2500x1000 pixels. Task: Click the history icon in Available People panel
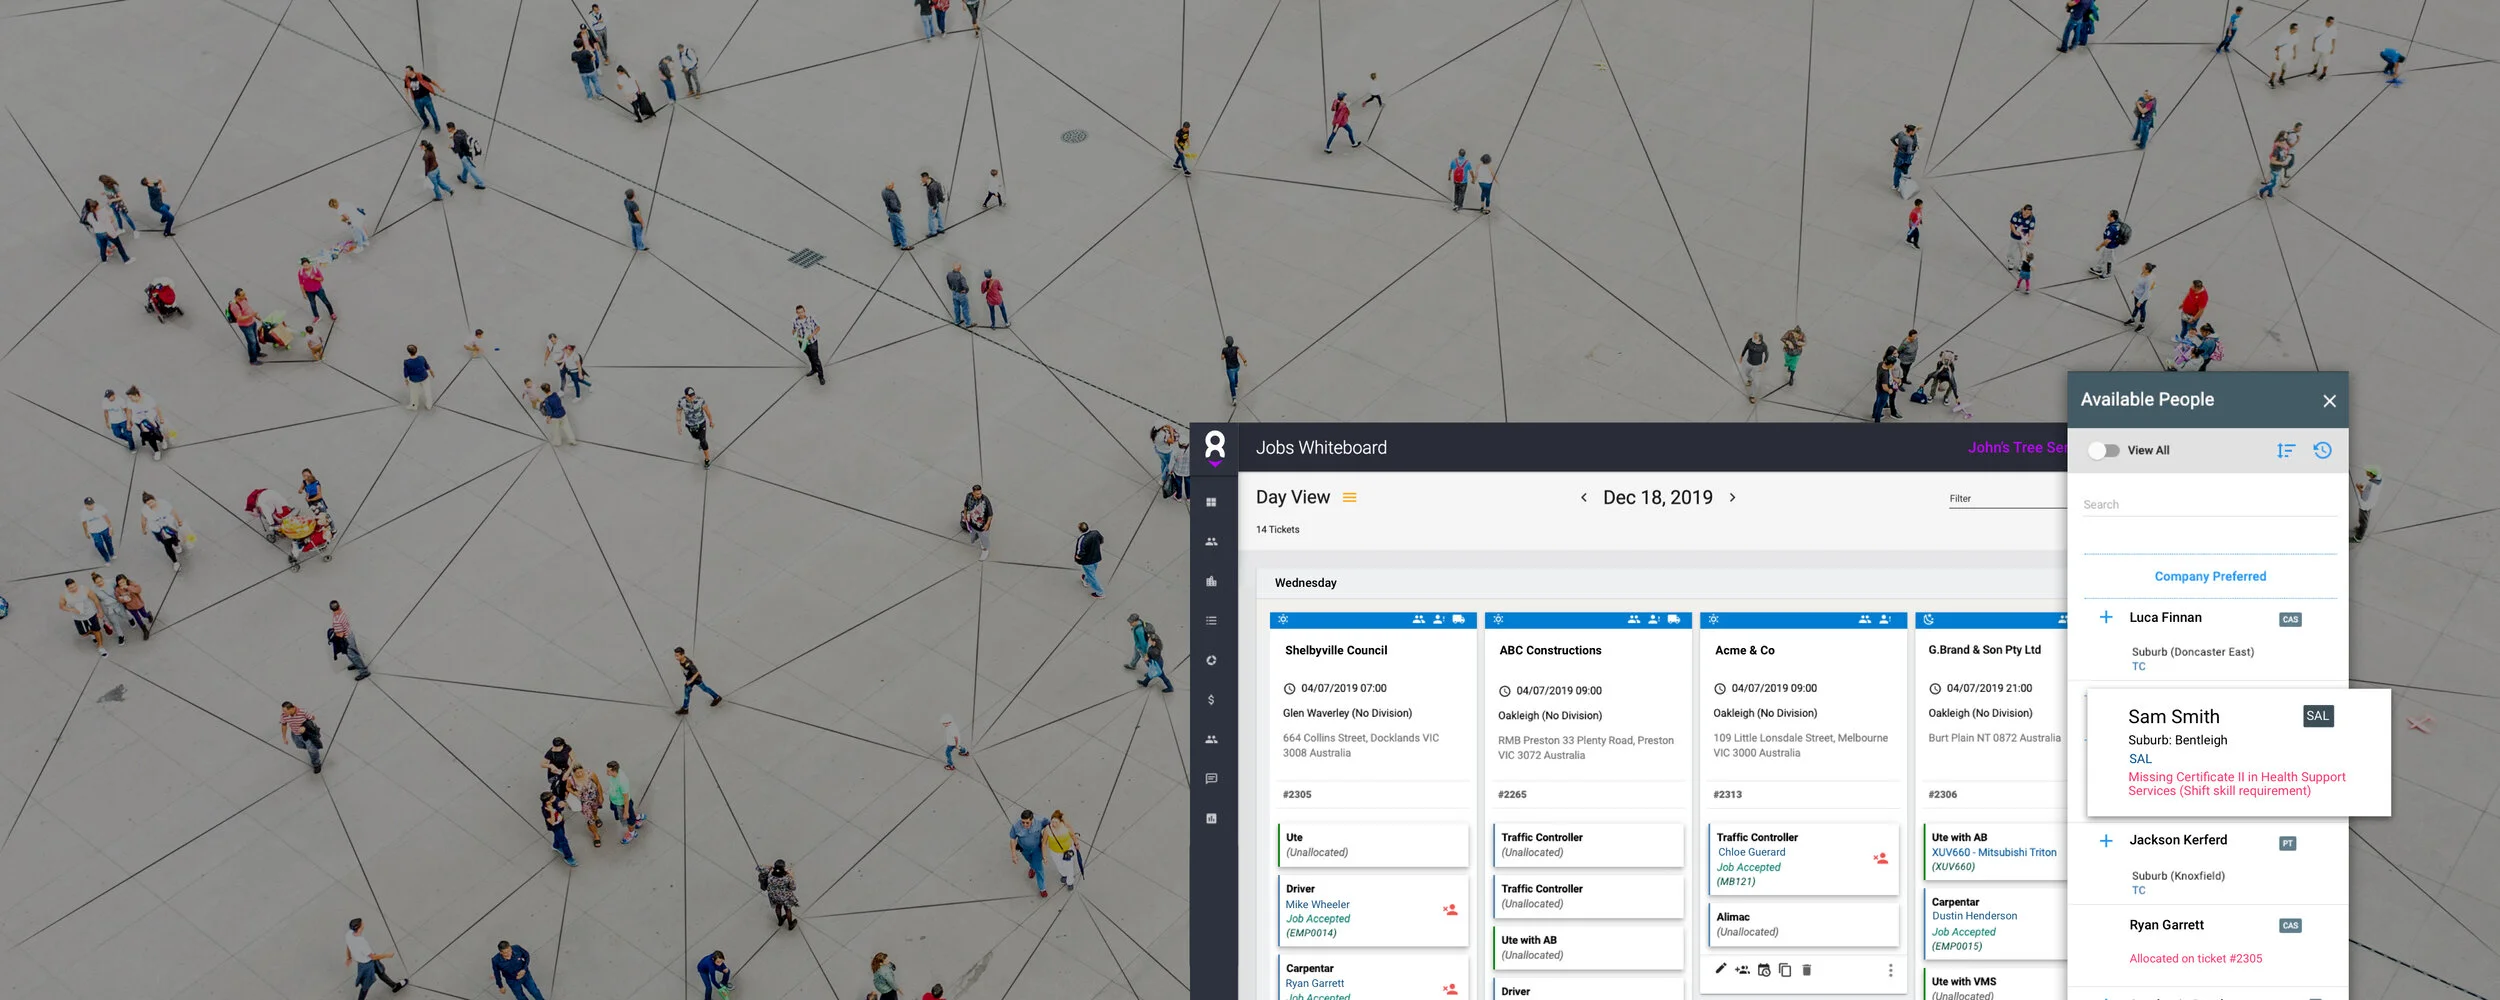pyautogui.click(x=2322, y=450)
